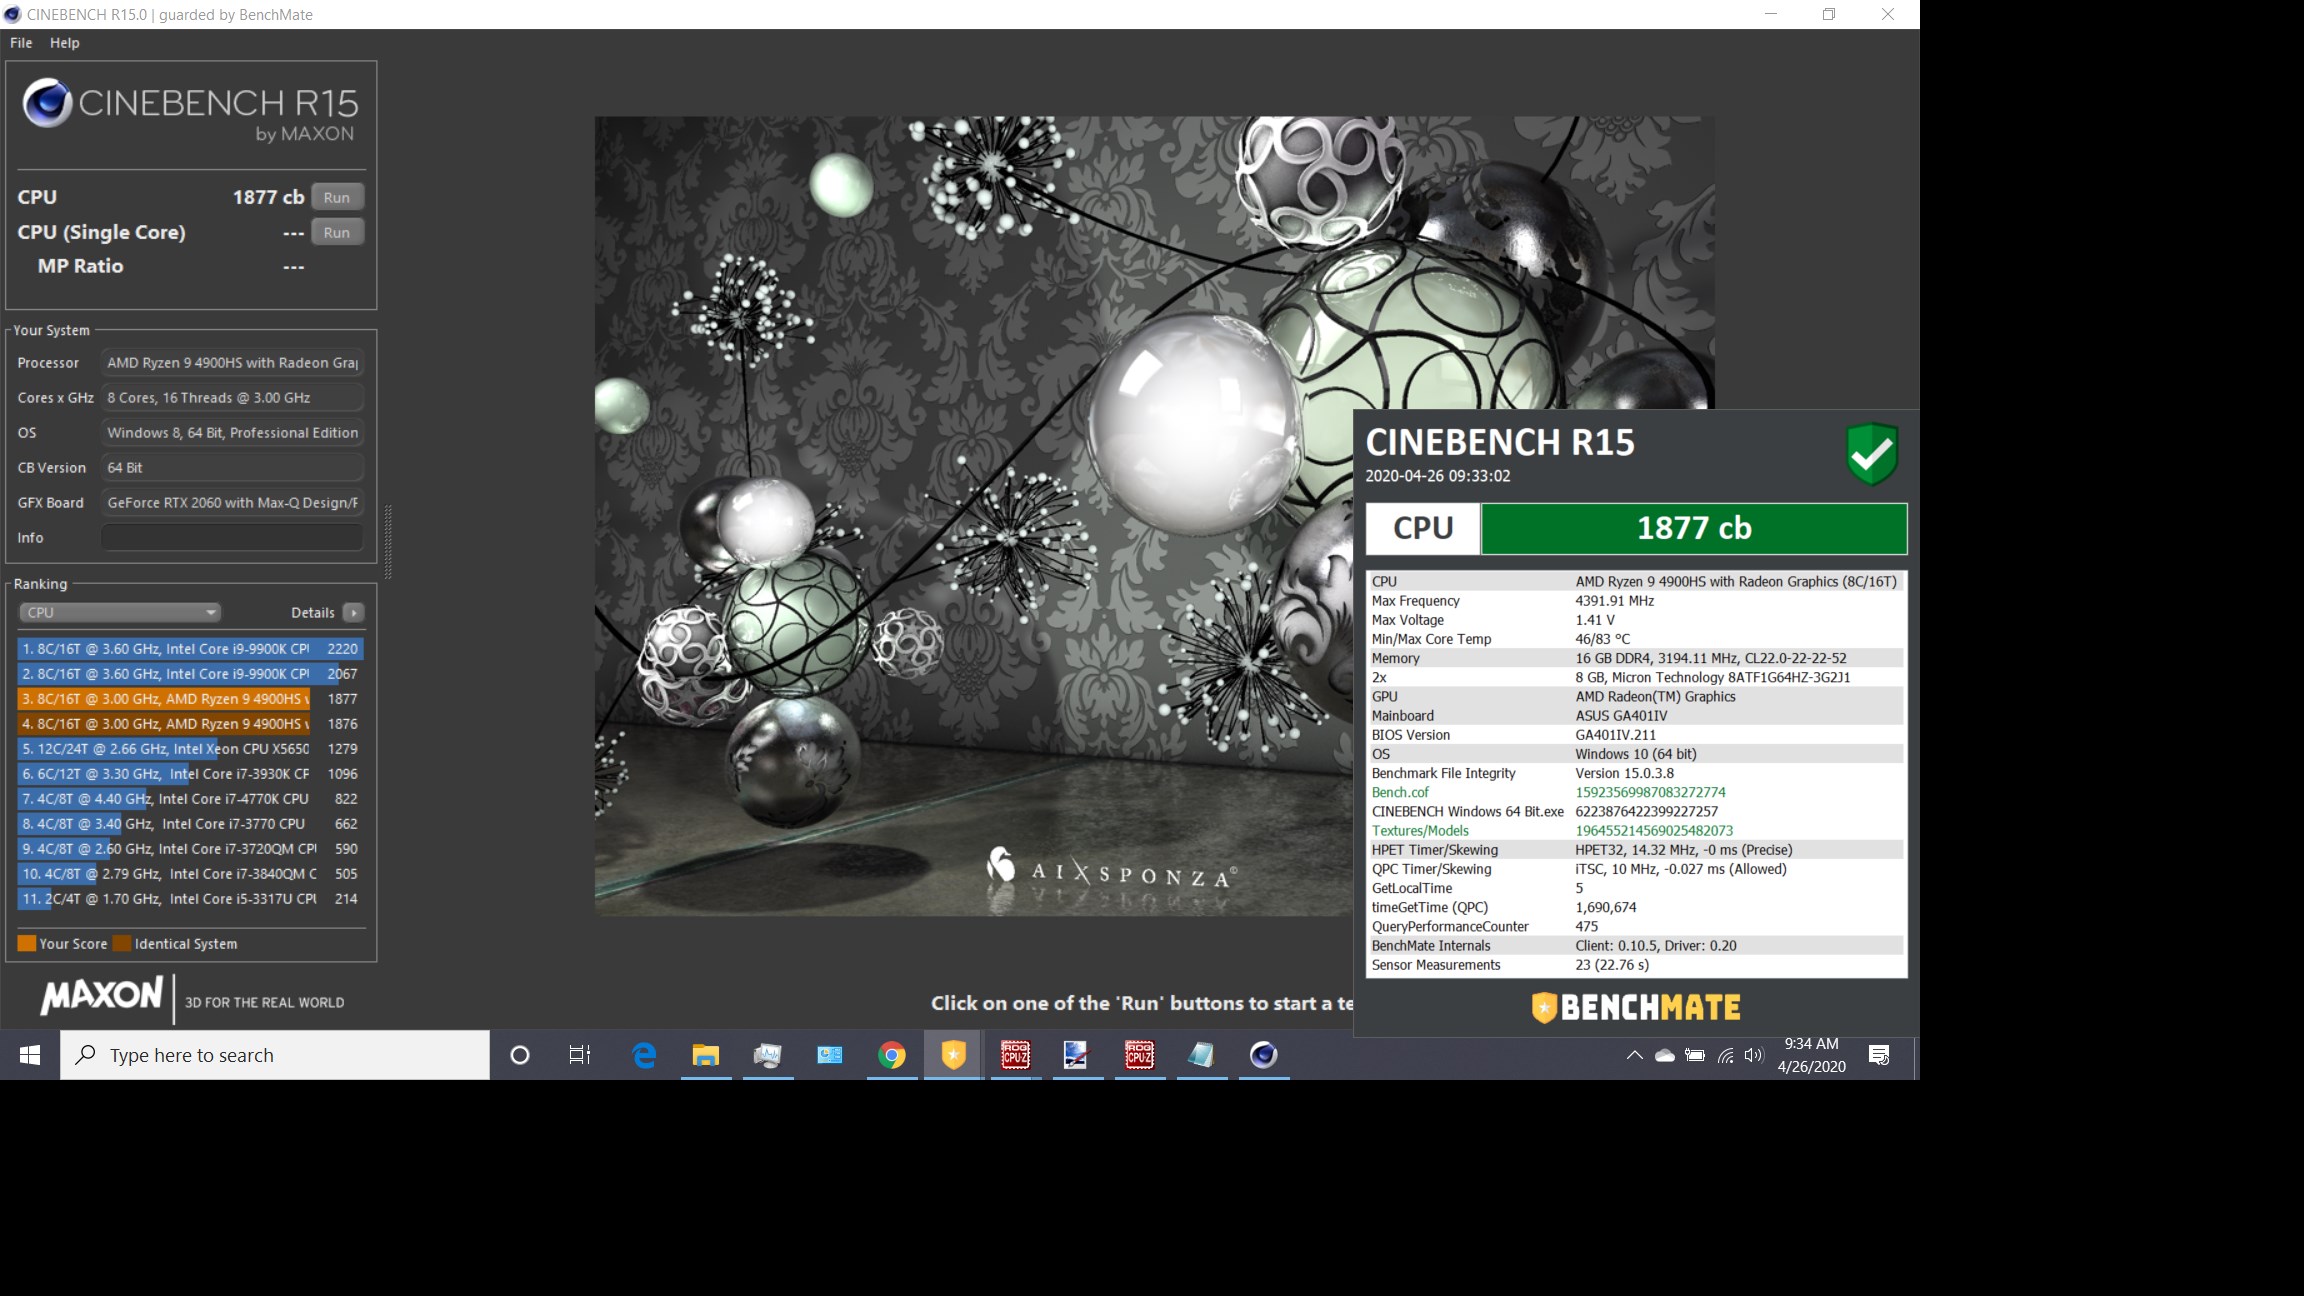Click the brown Identical System legend swatch
This screenshot has height=1296, width=2304.
click(122, 943)
